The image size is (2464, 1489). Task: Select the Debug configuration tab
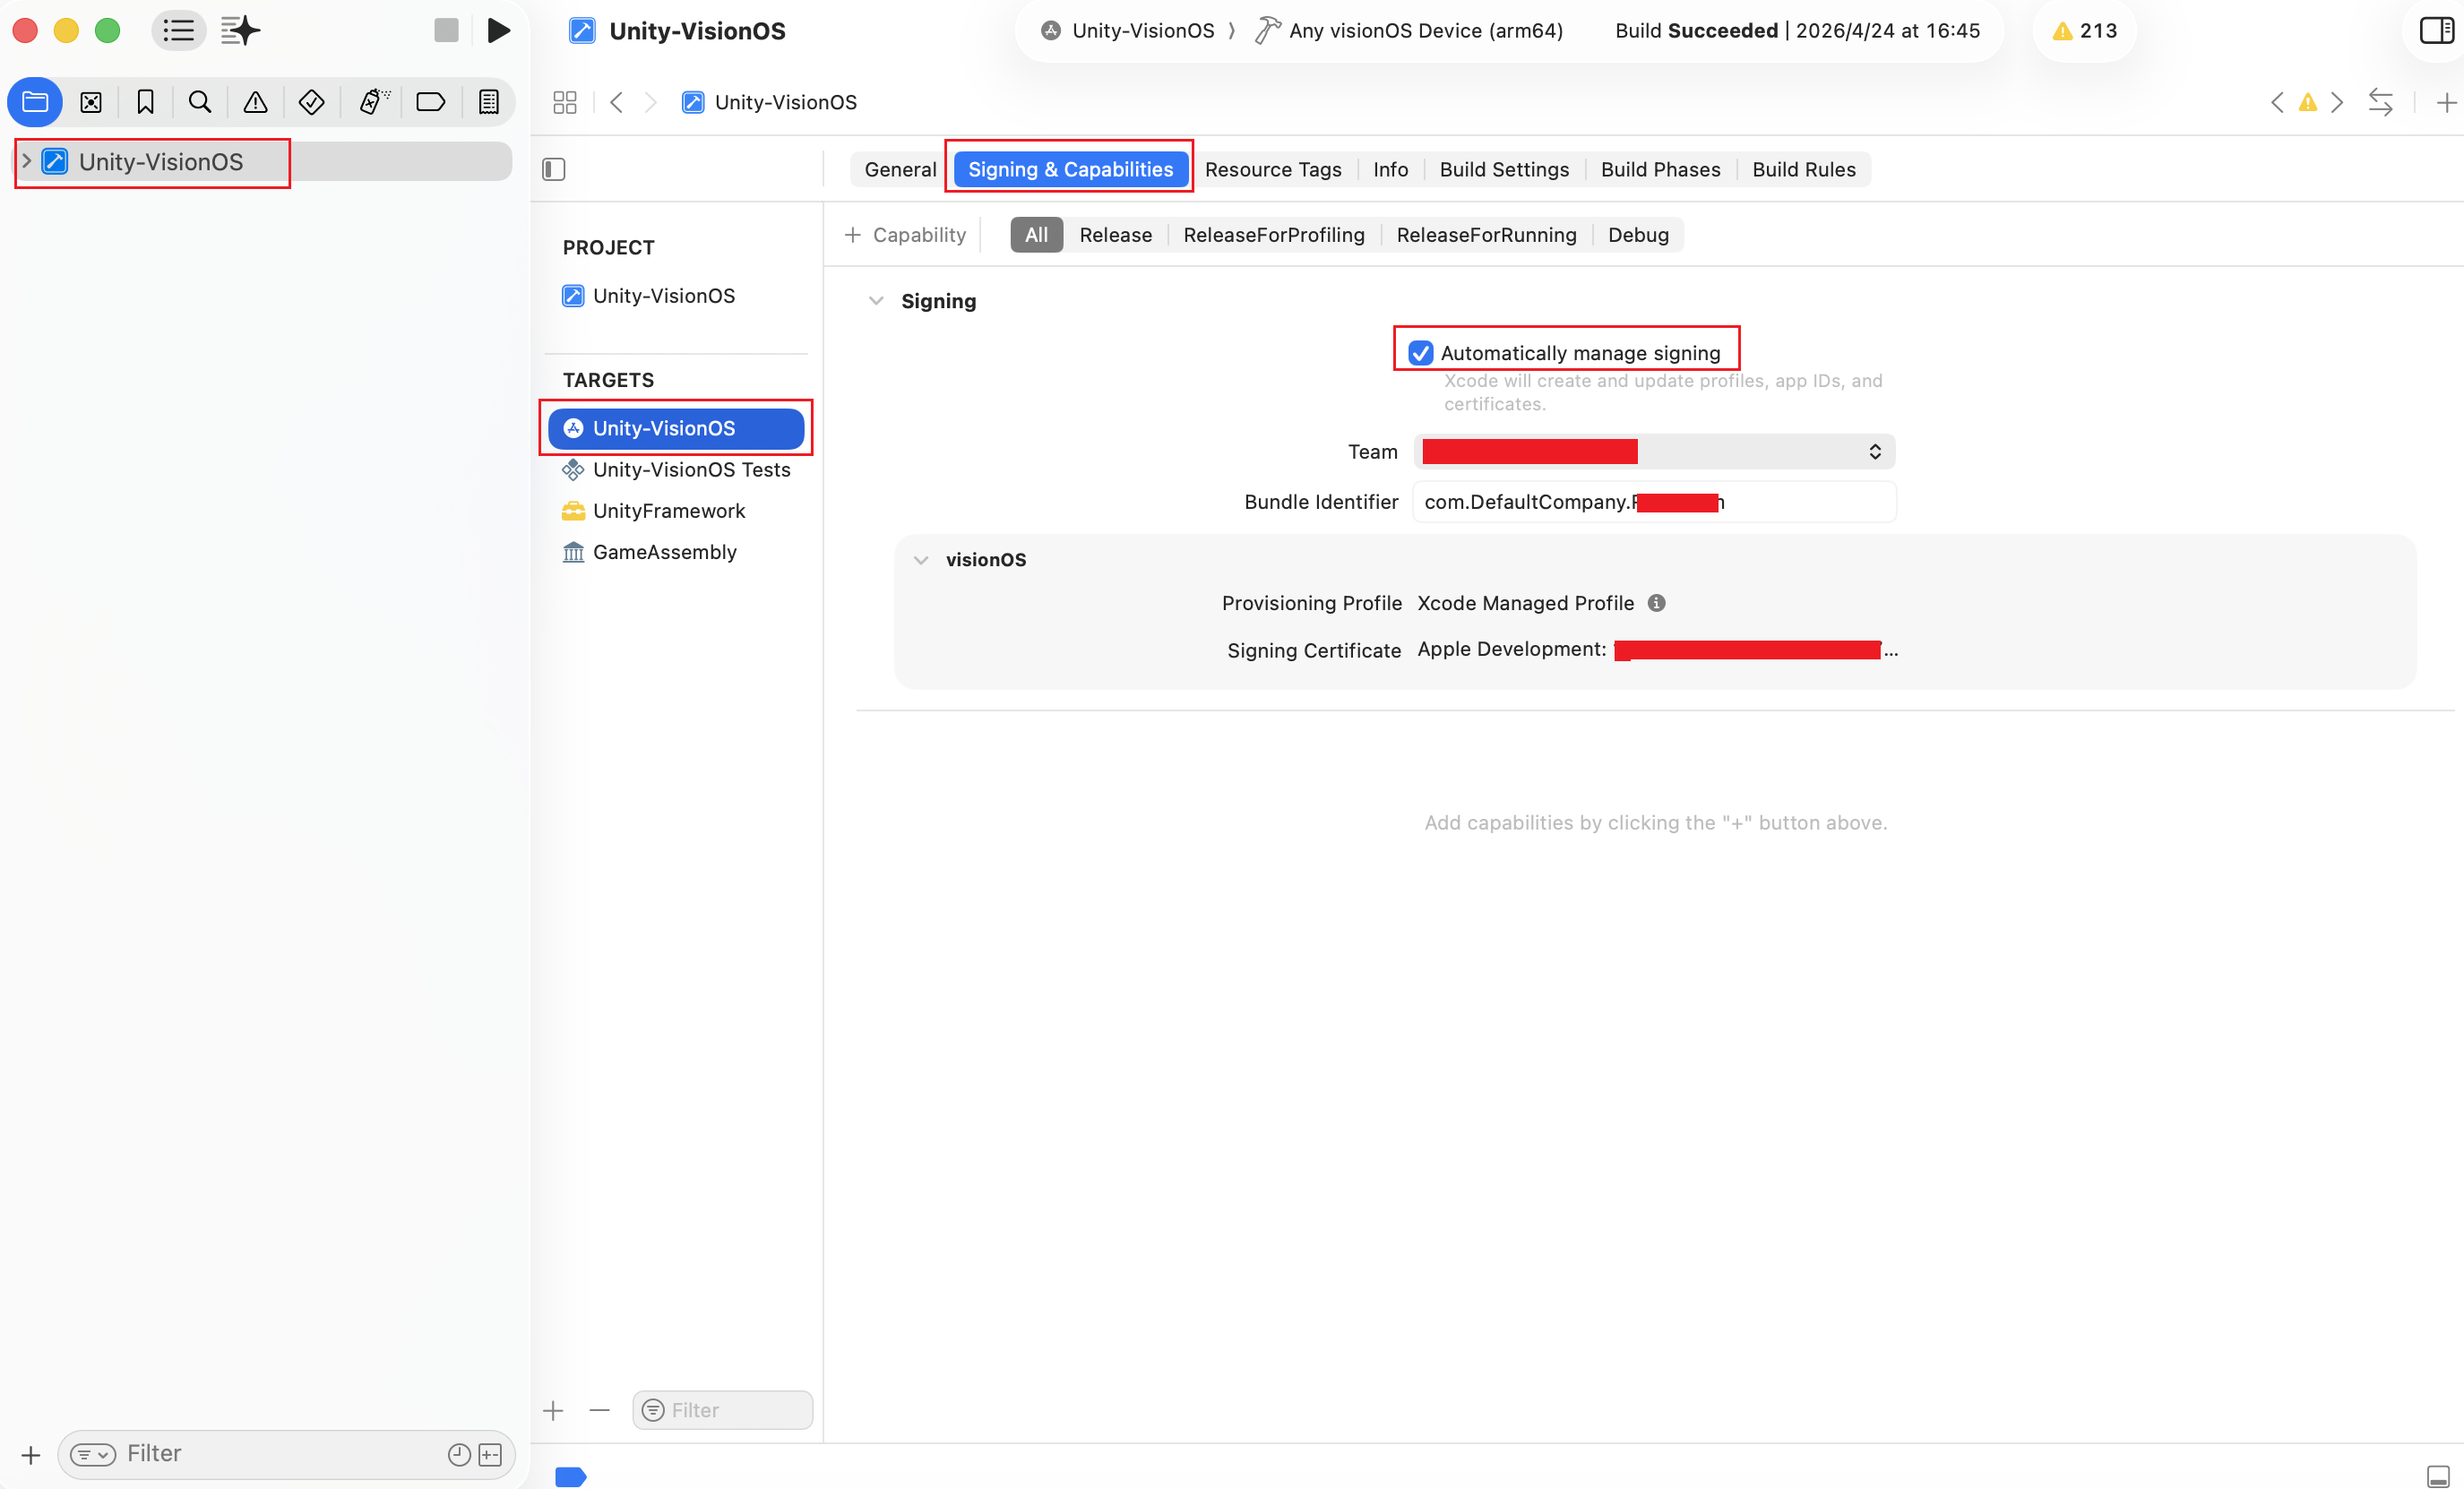tap(1637, 235)
